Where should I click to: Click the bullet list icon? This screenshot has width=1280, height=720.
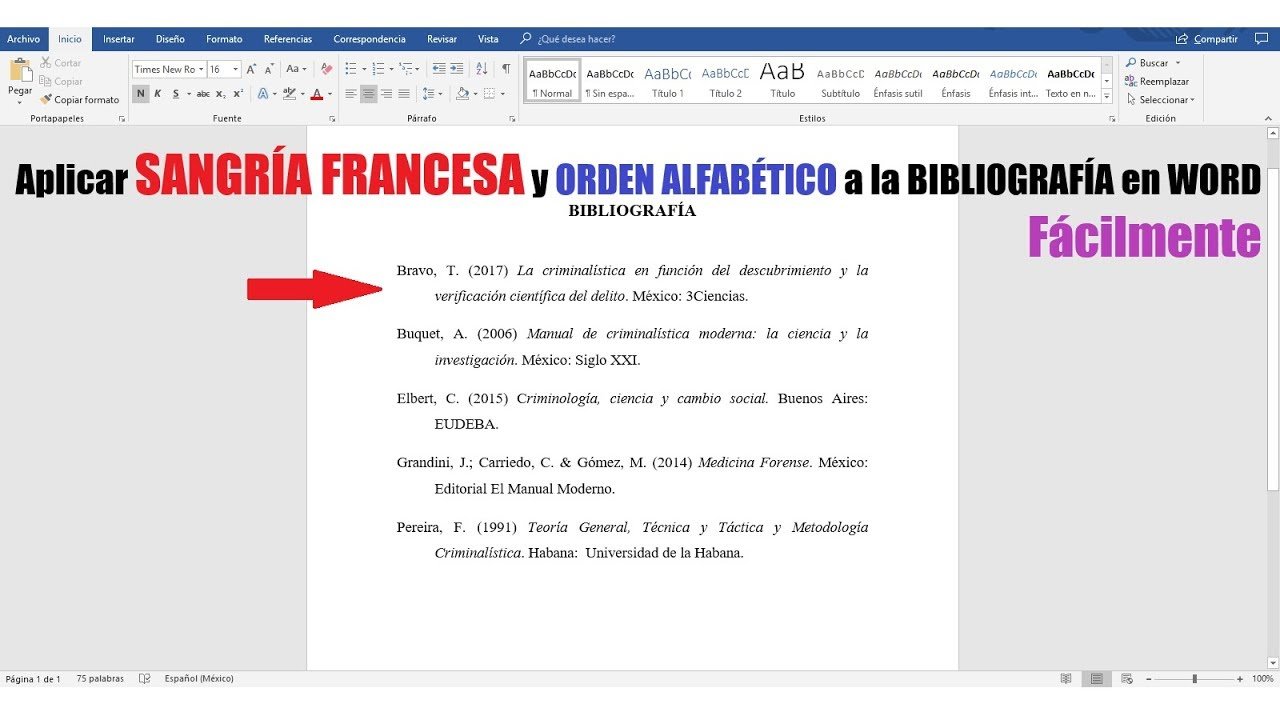pos(351,69)
